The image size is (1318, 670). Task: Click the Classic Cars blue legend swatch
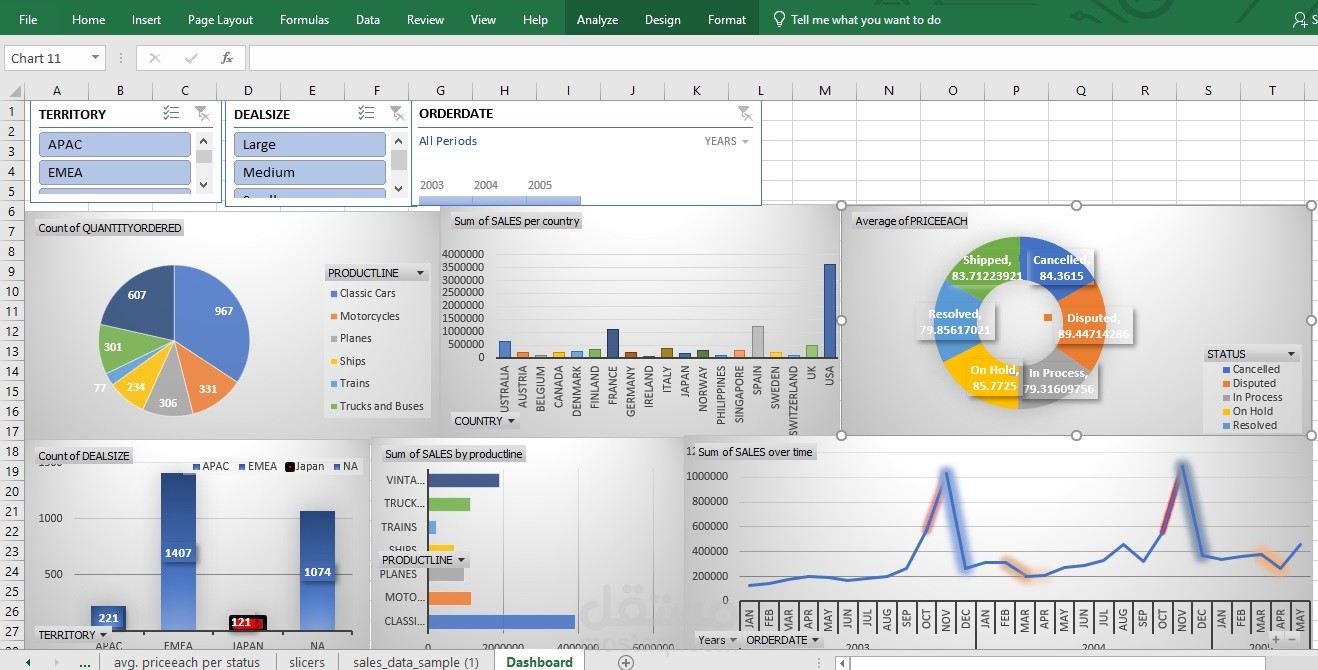(333, 293)
